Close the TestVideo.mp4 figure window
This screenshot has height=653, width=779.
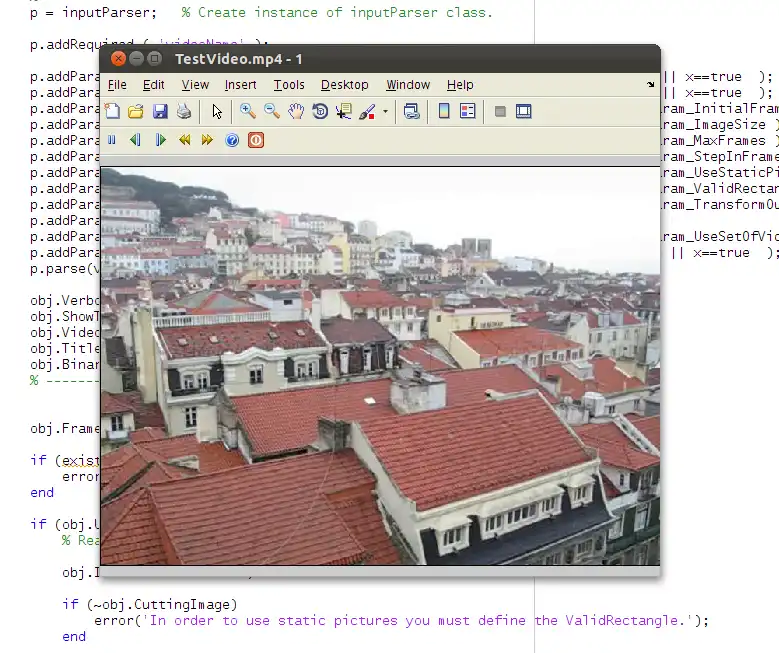coord(118,59)
